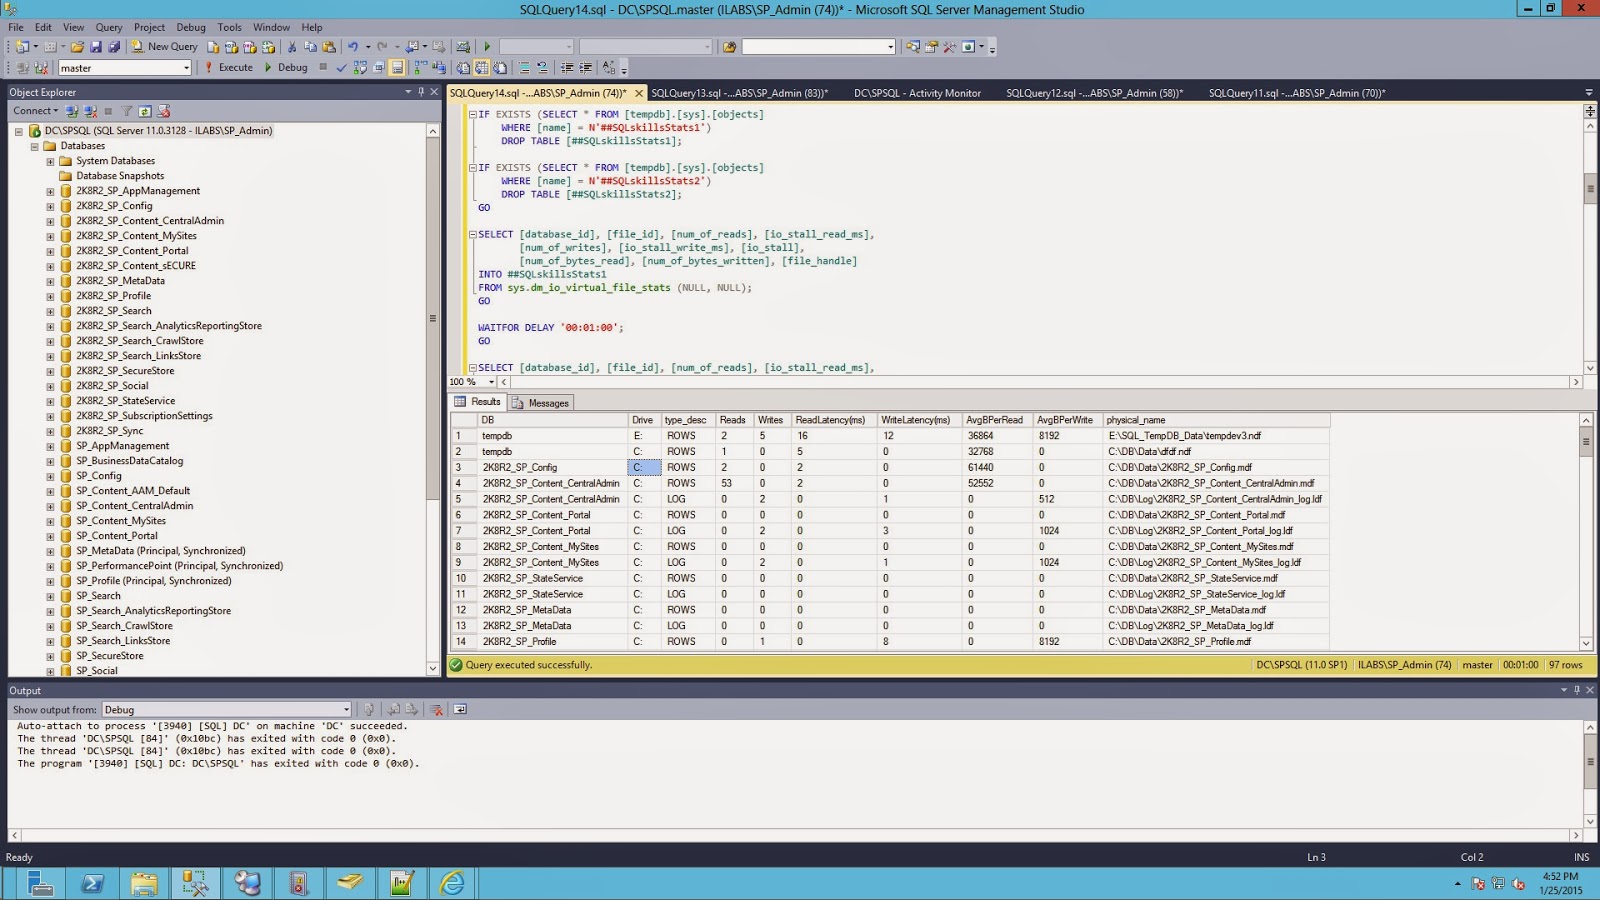Viewport: 1600px width, 900px height.
Task: Refresh the Object Explorer tree
Action: coord(145,111)
